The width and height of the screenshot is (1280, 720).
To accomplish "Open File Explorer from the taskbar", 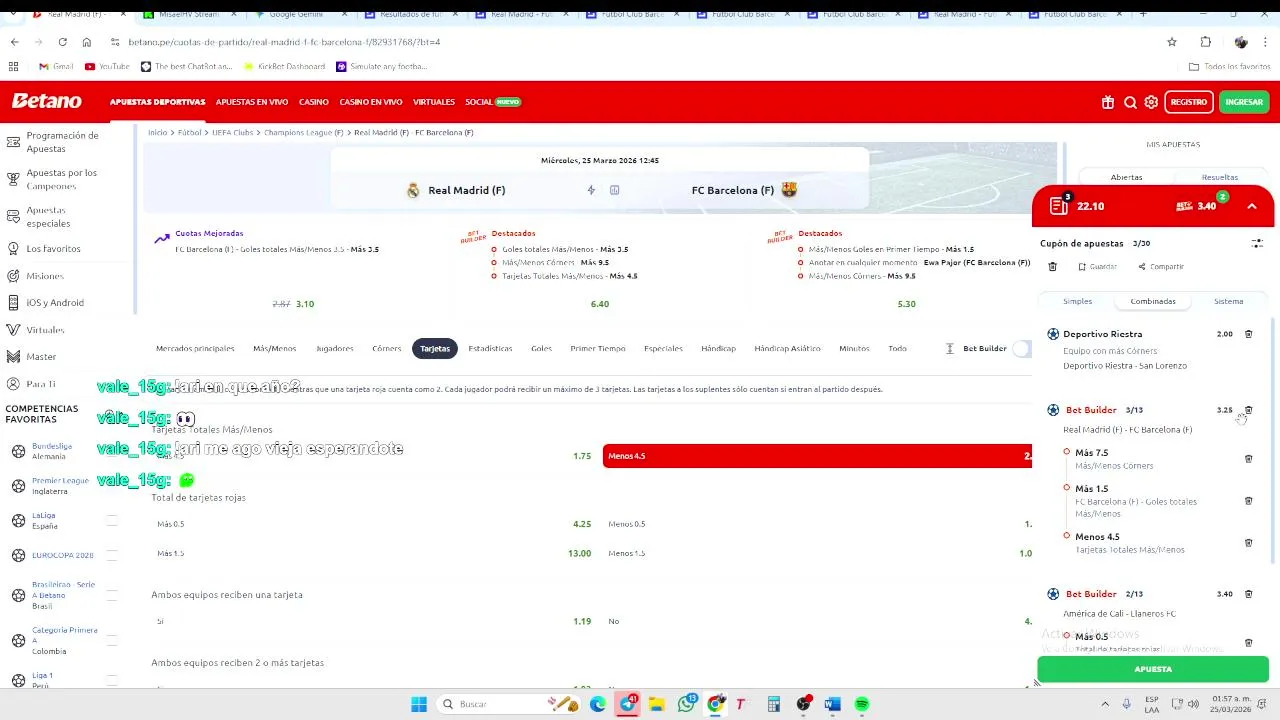I will 657,704.
